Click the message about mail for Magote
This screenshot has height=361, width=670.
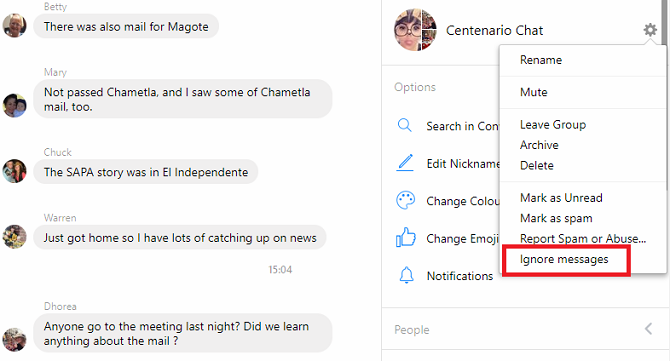126,26
